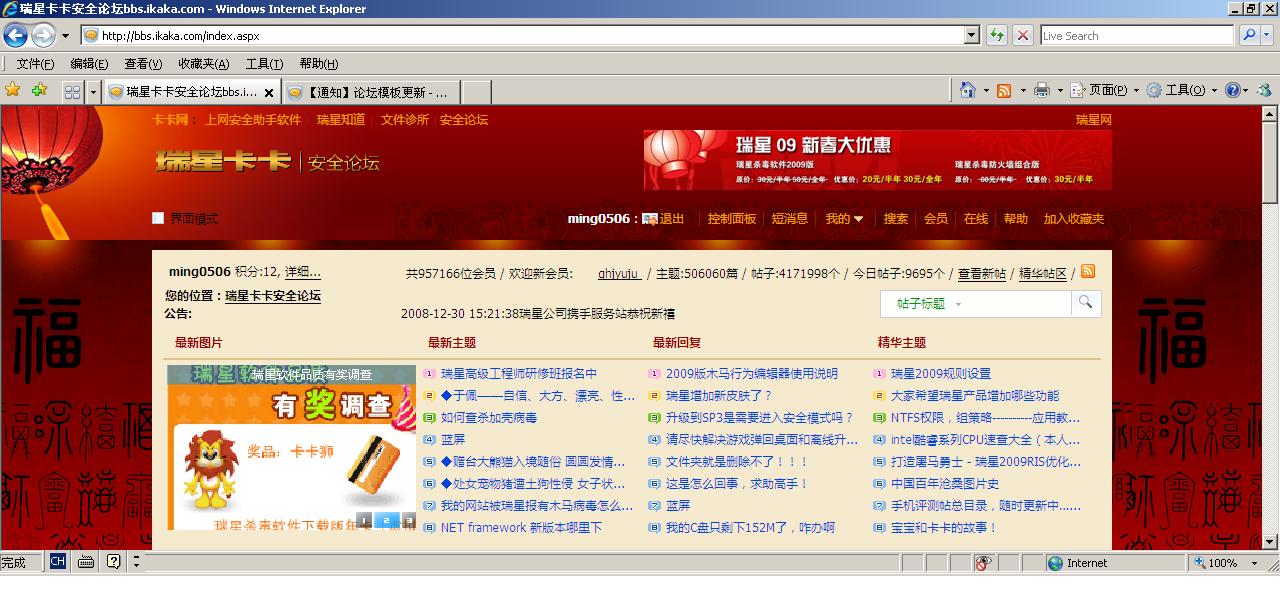1280x604 pixels.
Task: Open featured topic 瑞星2009规则设置
Action: [x=941, y=373]
